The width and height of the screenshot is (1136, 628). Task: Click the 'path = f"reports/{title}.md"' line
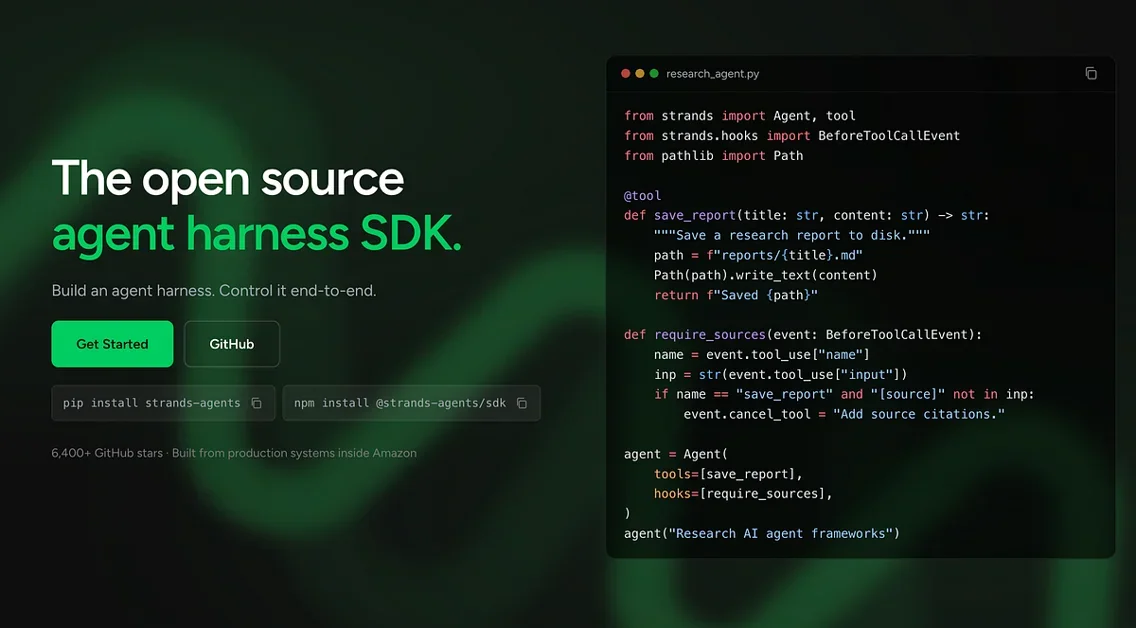758,255
